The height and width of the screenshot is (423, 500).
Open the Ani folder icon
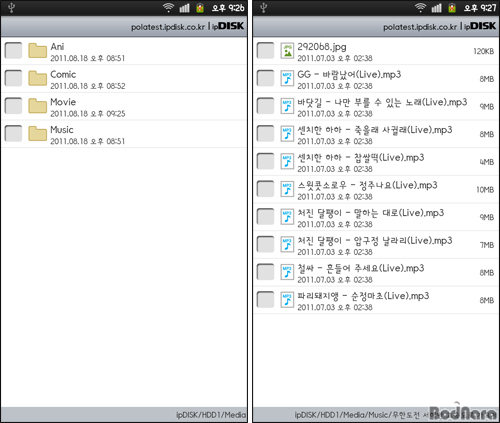[x=37, y=51]
